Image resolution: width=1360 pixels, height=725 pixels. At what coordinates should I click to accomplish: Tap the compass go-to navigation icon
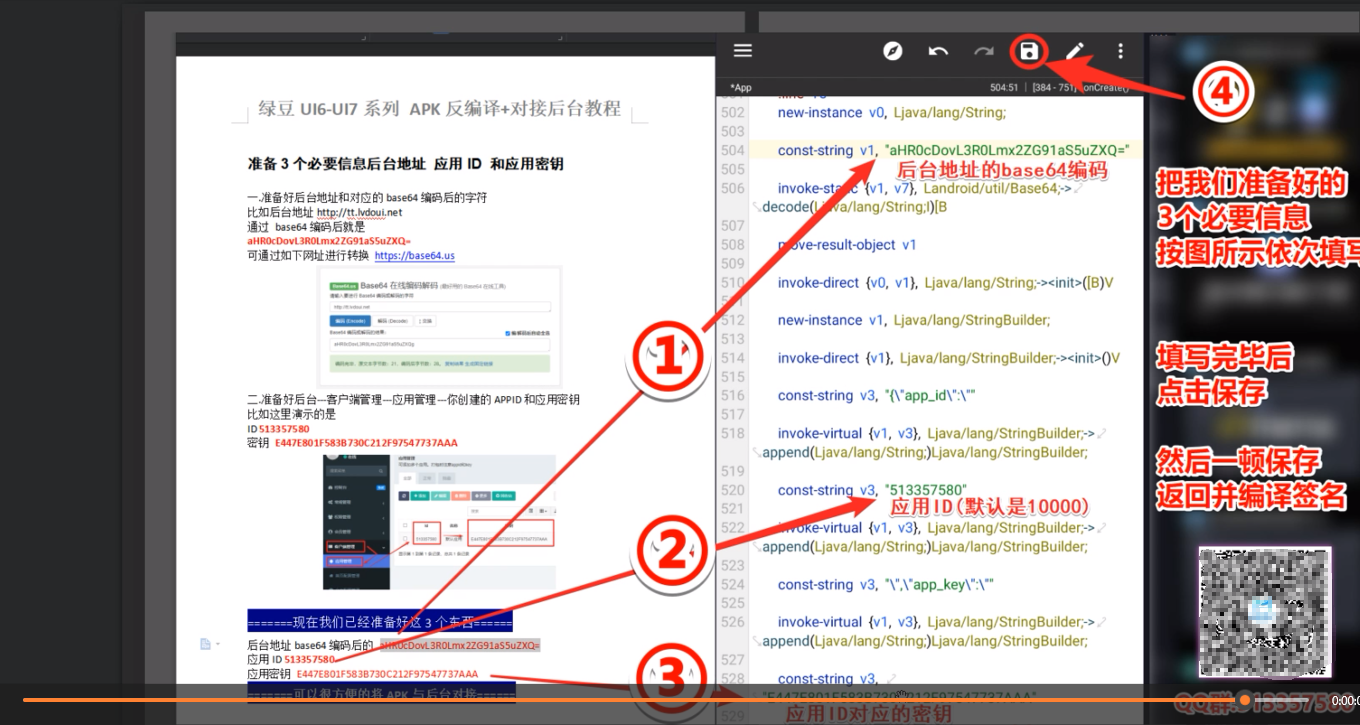point(893,50)
